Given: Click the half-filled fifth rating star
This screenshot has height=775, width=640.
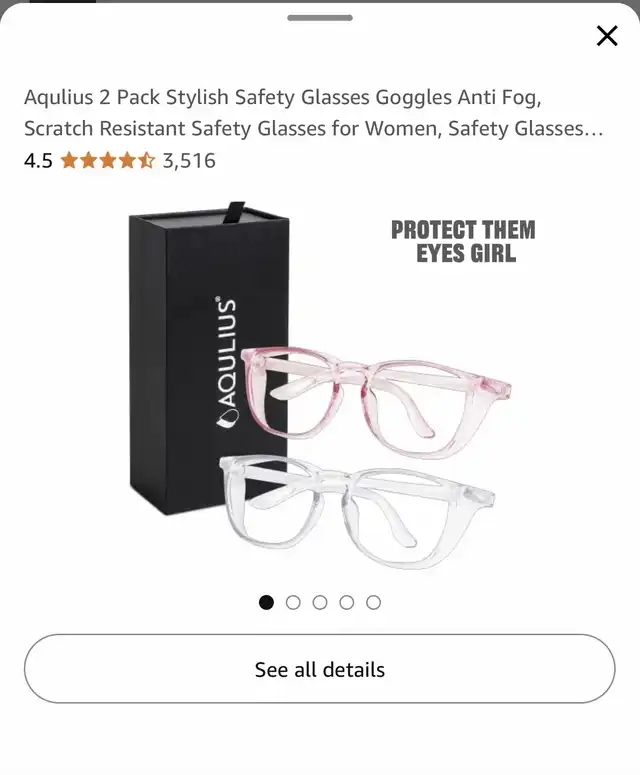Looking at the screenshot, I should (x=146, y=161).
